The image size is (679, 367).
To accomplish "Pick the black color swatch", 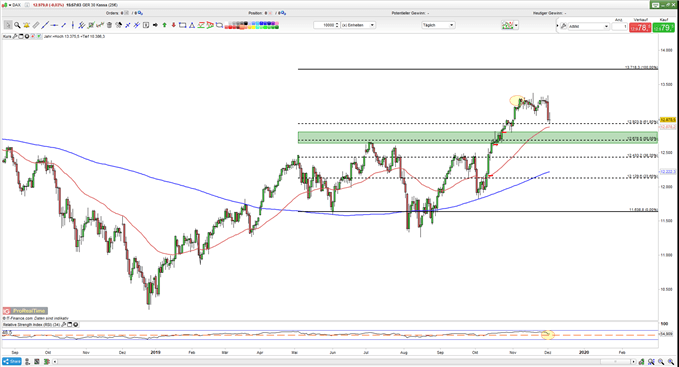I will click(x=246, y=23).
